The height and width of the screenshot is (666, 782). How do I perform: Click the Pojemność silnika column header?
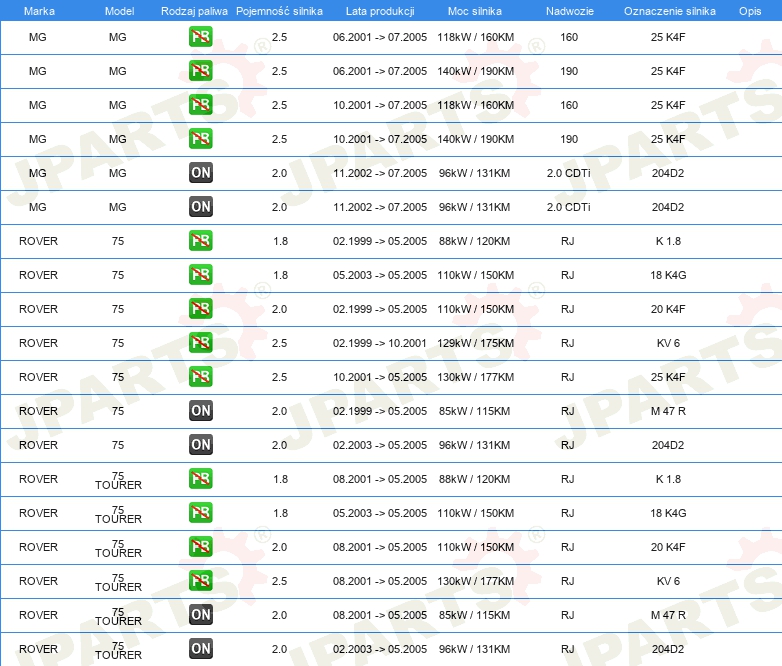(279, 11)
